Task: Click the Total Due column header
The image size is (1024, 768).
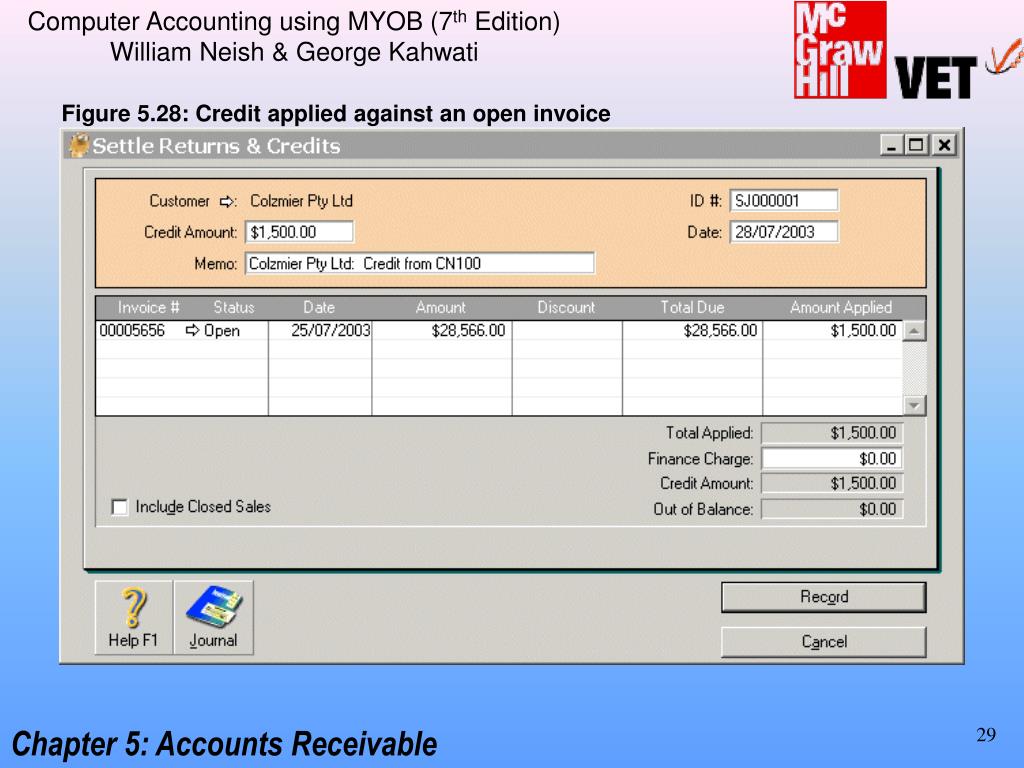Action: click(692, 308)
